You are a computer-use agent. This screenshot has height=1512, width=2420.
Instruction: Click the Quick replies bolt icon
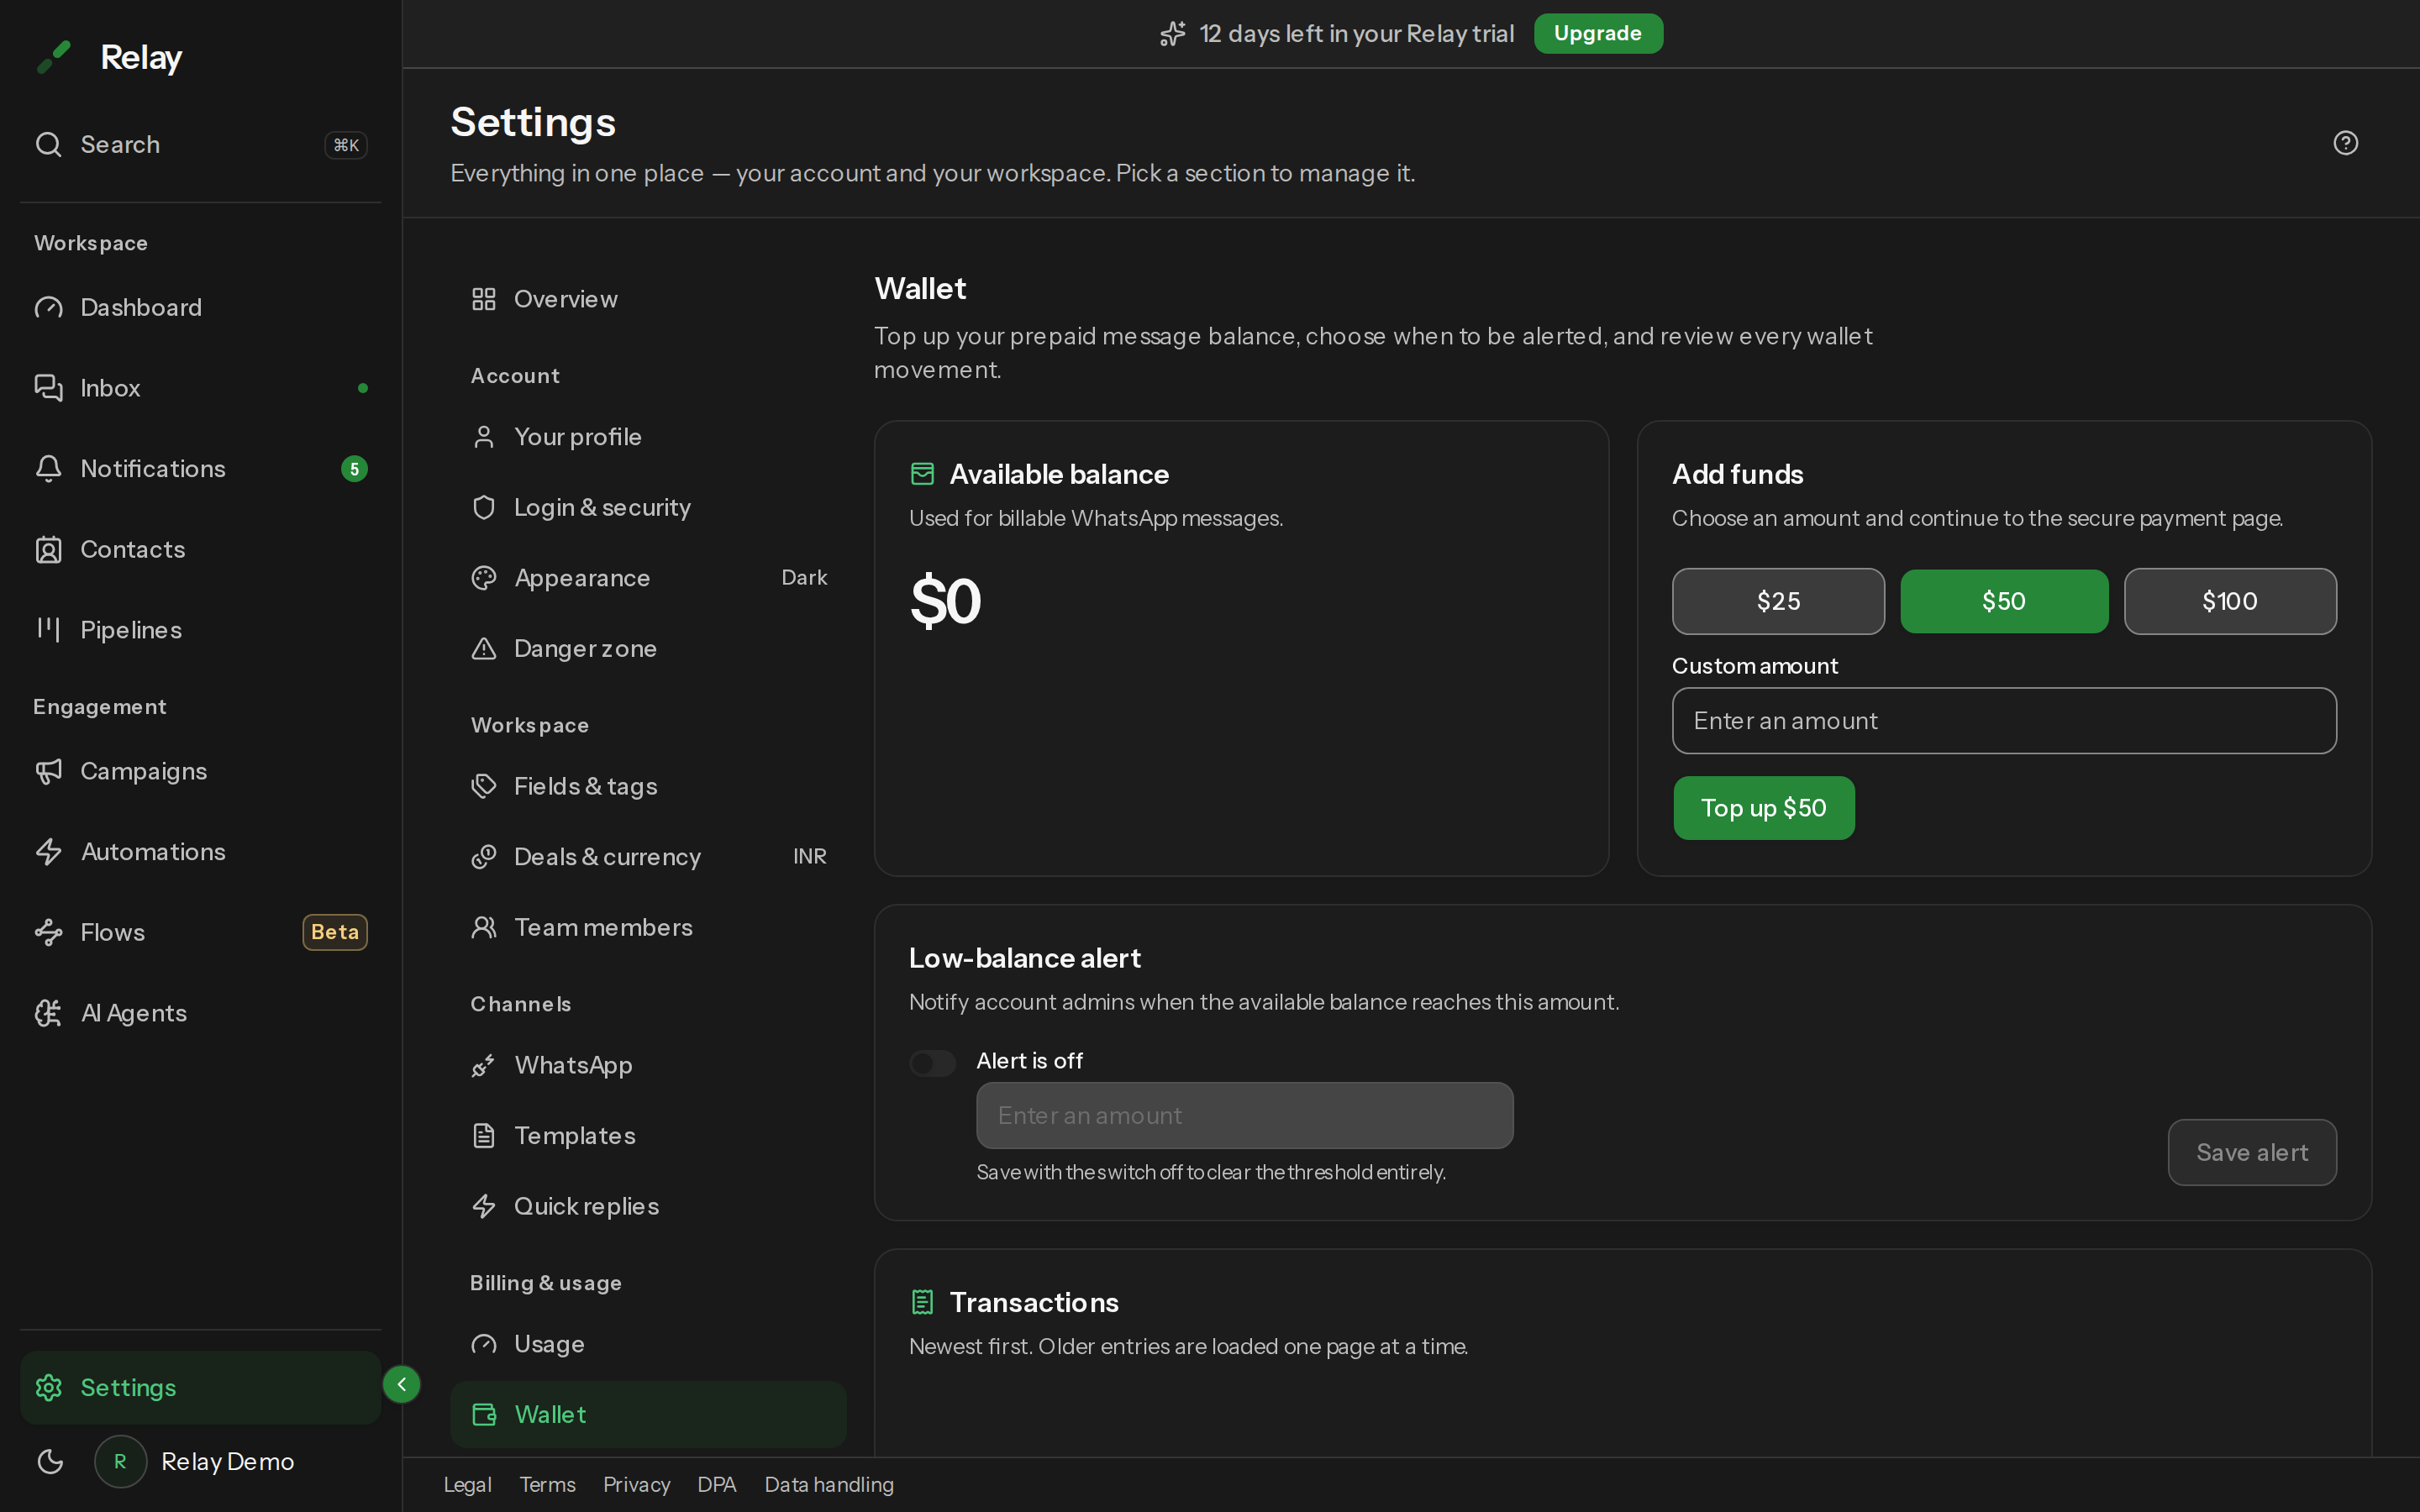pyautogui.click(x=484, y=1207)
